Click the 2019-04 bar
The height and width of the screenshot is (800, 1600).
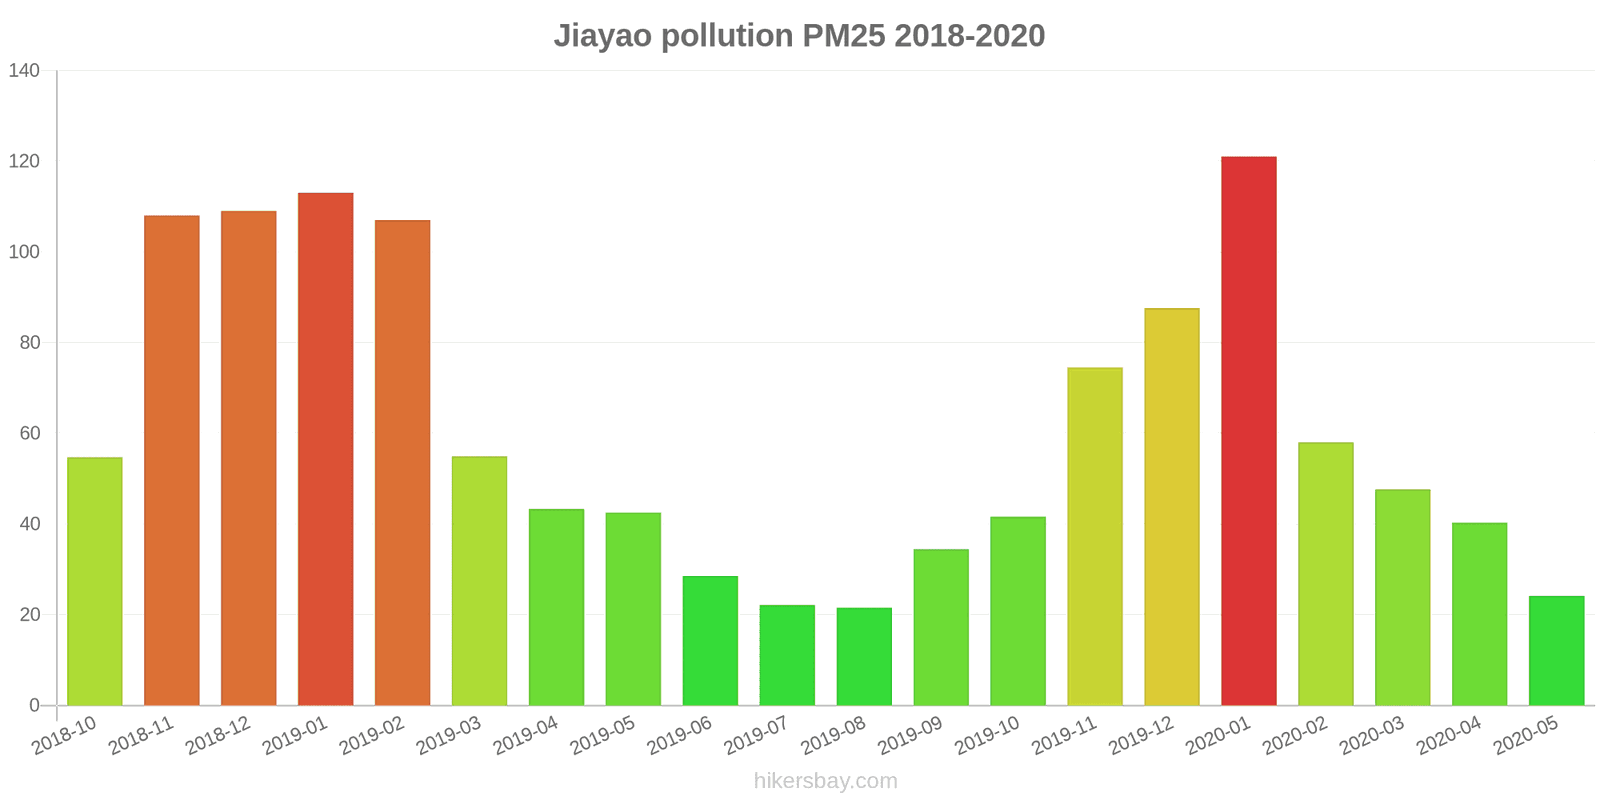[x=556, y=607]
